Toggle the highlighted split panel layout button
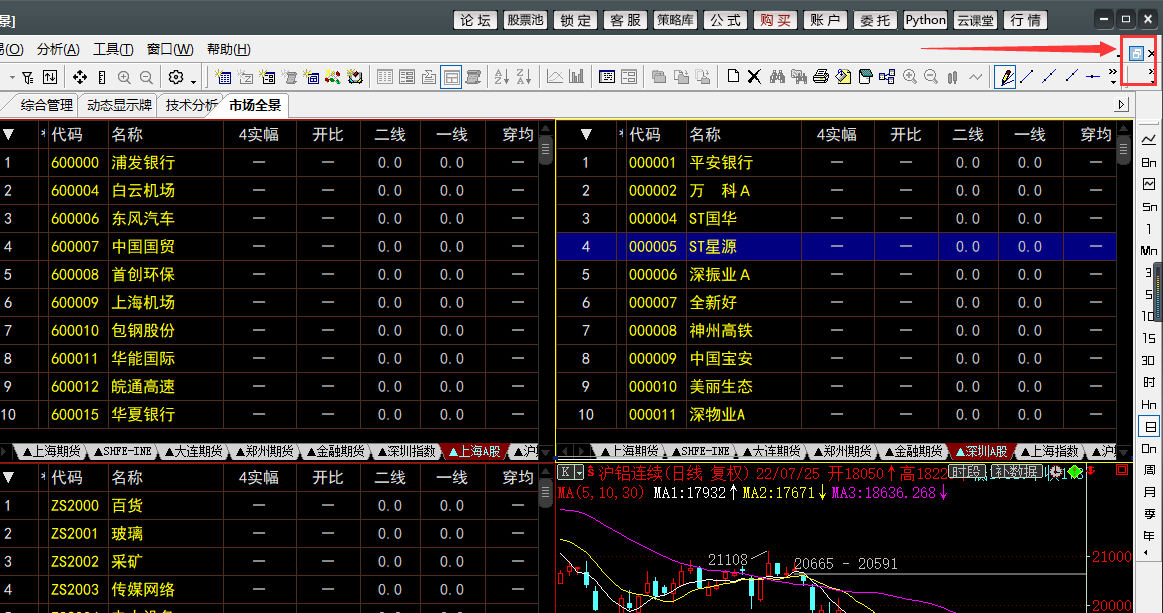1163x613 pixels. pyautogui.click(x=451, y=76)
